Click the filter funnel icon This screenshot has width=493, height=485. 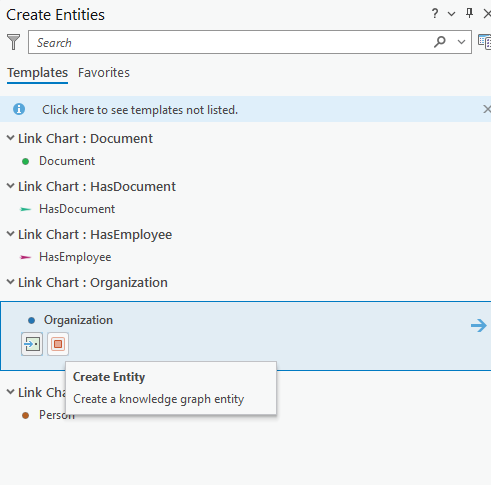[x=13, y=42]
